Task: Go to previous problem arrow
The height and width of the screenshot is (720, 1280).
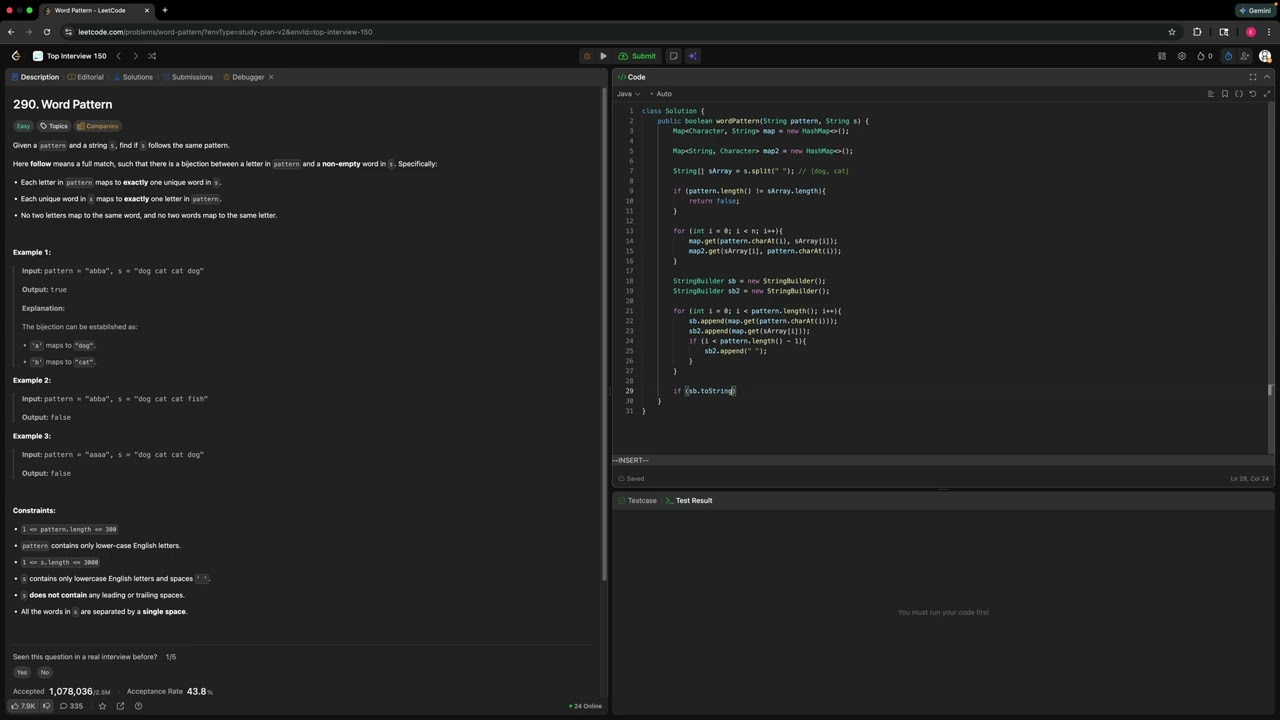Action: click(118, 56)
